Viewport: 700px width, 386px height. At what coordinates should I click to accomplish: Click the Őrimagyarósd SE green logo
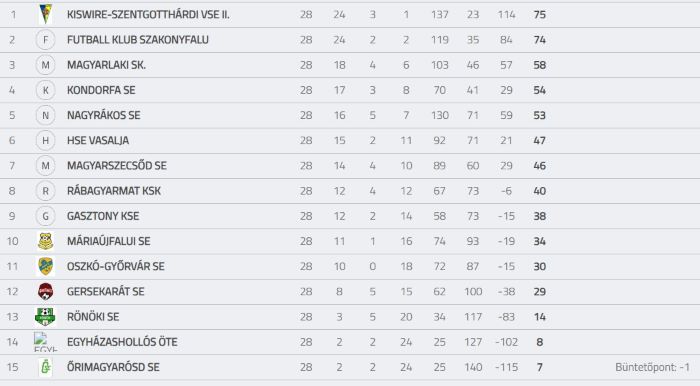coord(46,367)
